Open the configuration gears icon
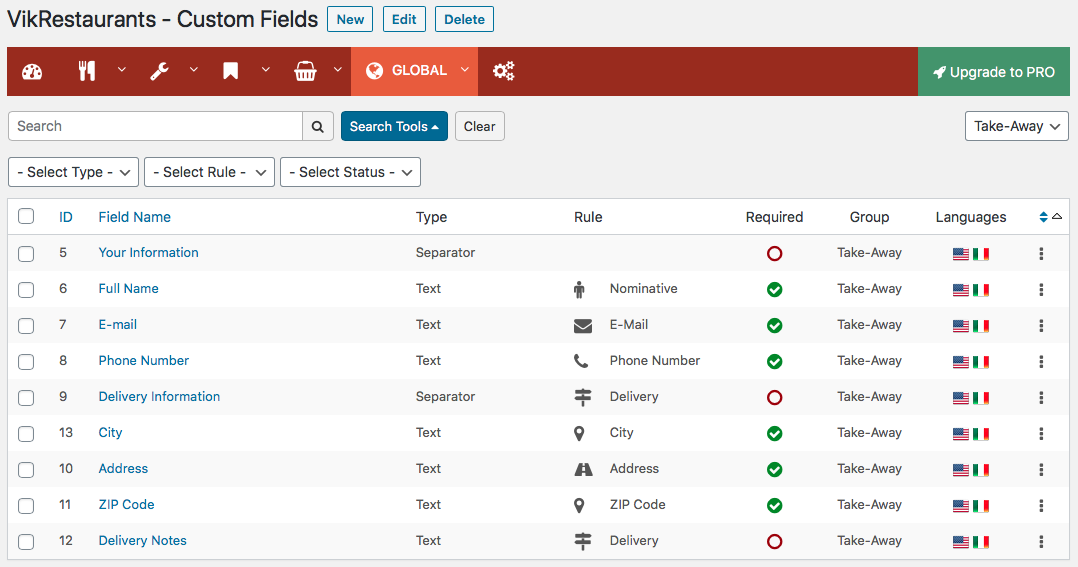 pyautogui.click(x=503, y=71)
